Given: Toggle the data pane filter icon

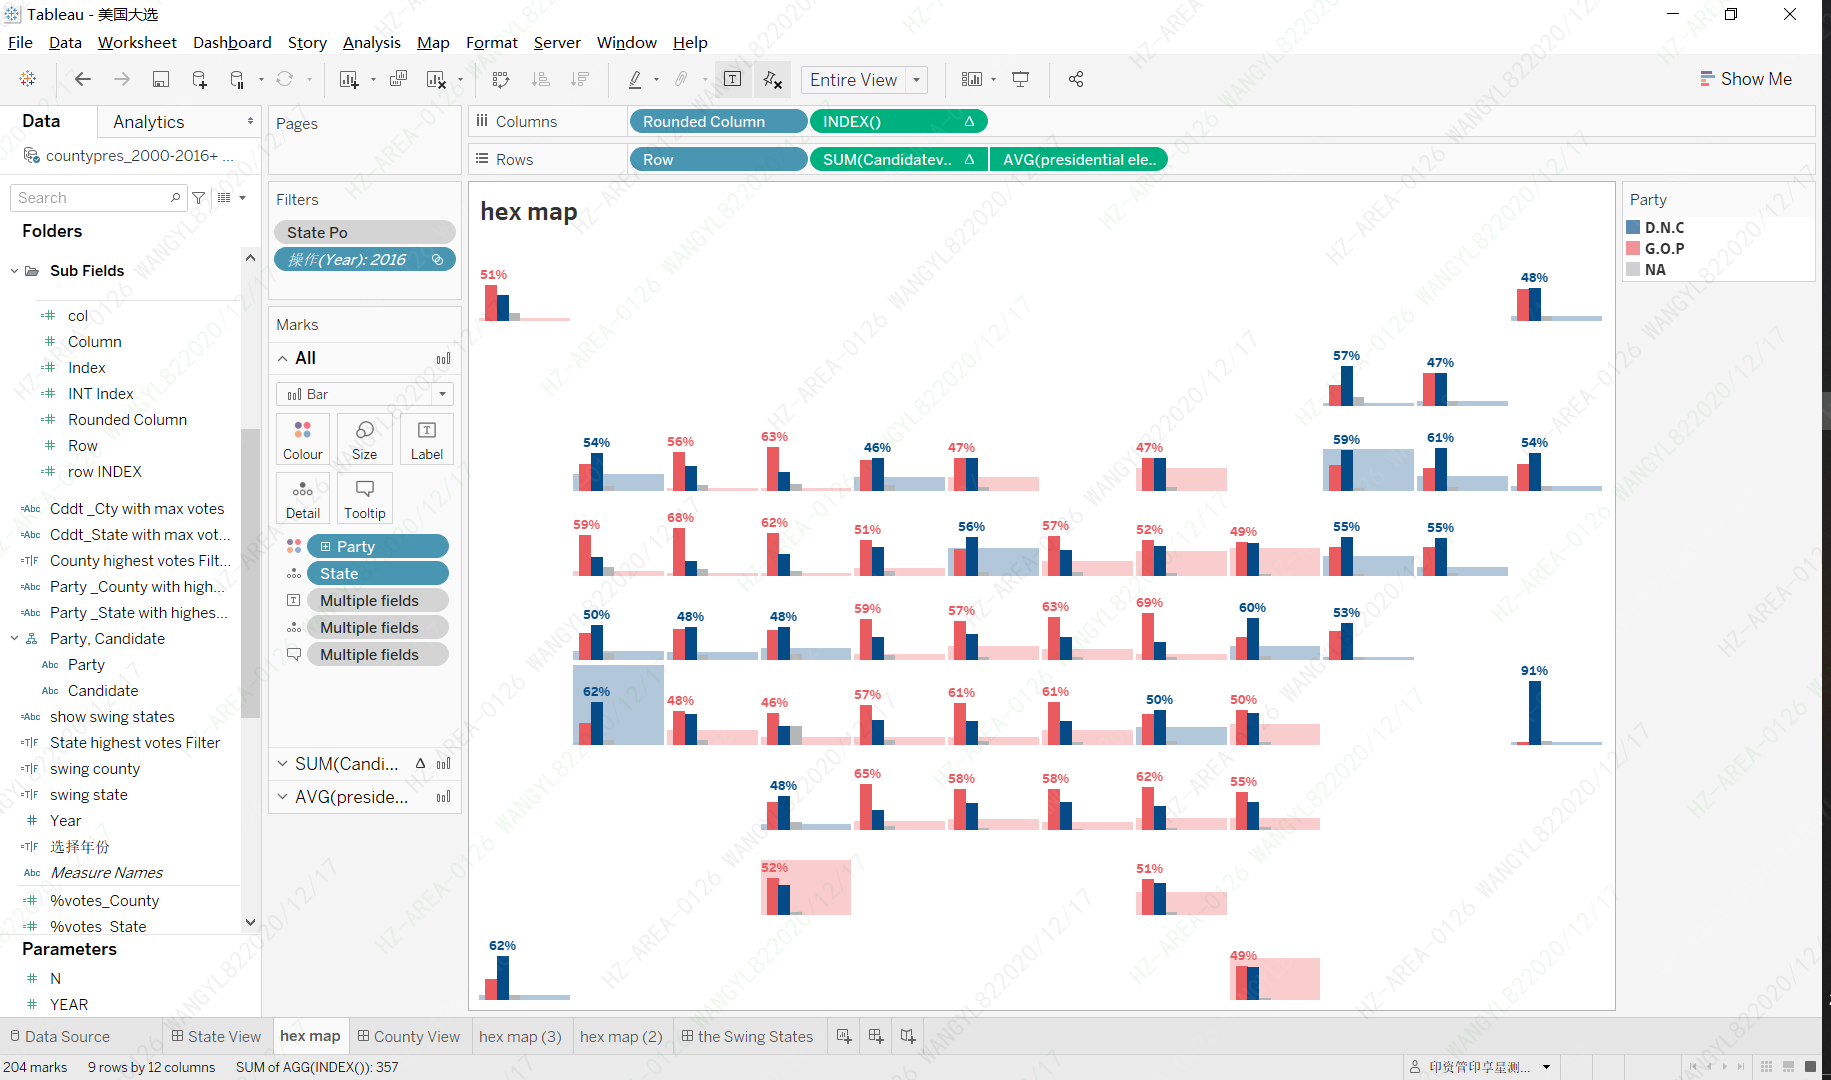Looking at the screenshot, I should 199,198.
